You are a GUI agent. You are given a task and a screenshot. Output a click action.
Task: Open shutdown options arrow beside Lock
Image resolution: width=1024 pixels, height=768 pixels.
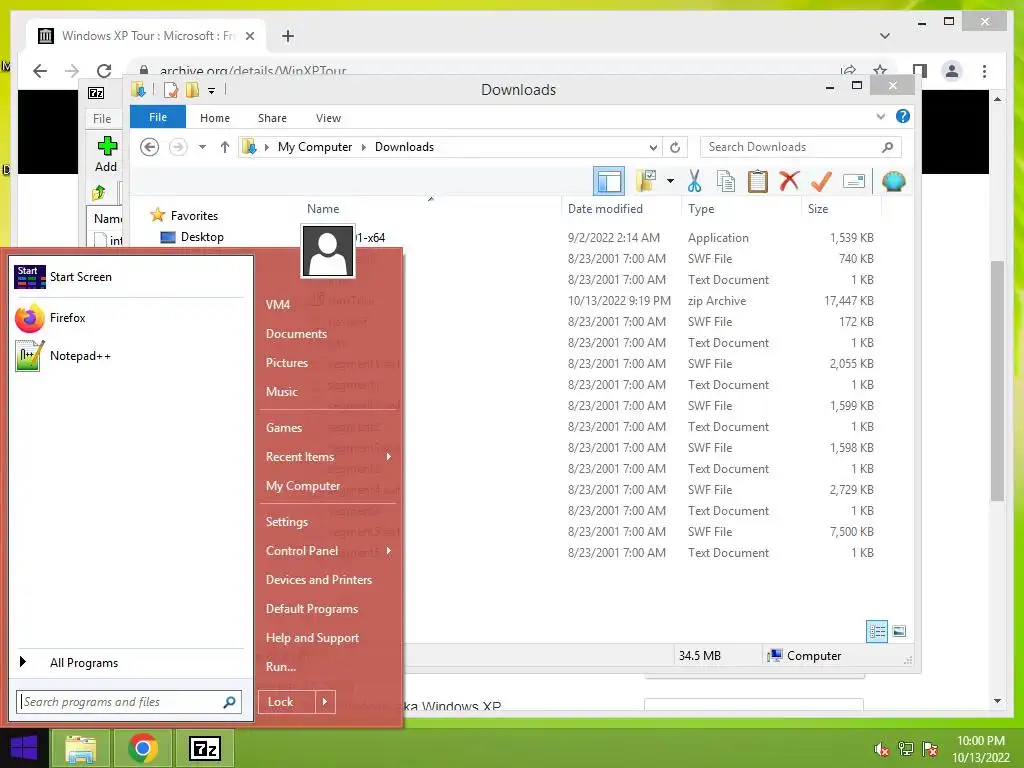[x=325, y=702]
